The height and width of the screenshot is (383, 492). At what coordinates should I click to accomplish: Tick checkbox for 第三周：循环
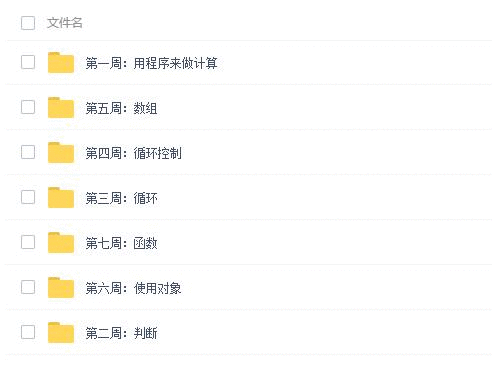point(28,197)
